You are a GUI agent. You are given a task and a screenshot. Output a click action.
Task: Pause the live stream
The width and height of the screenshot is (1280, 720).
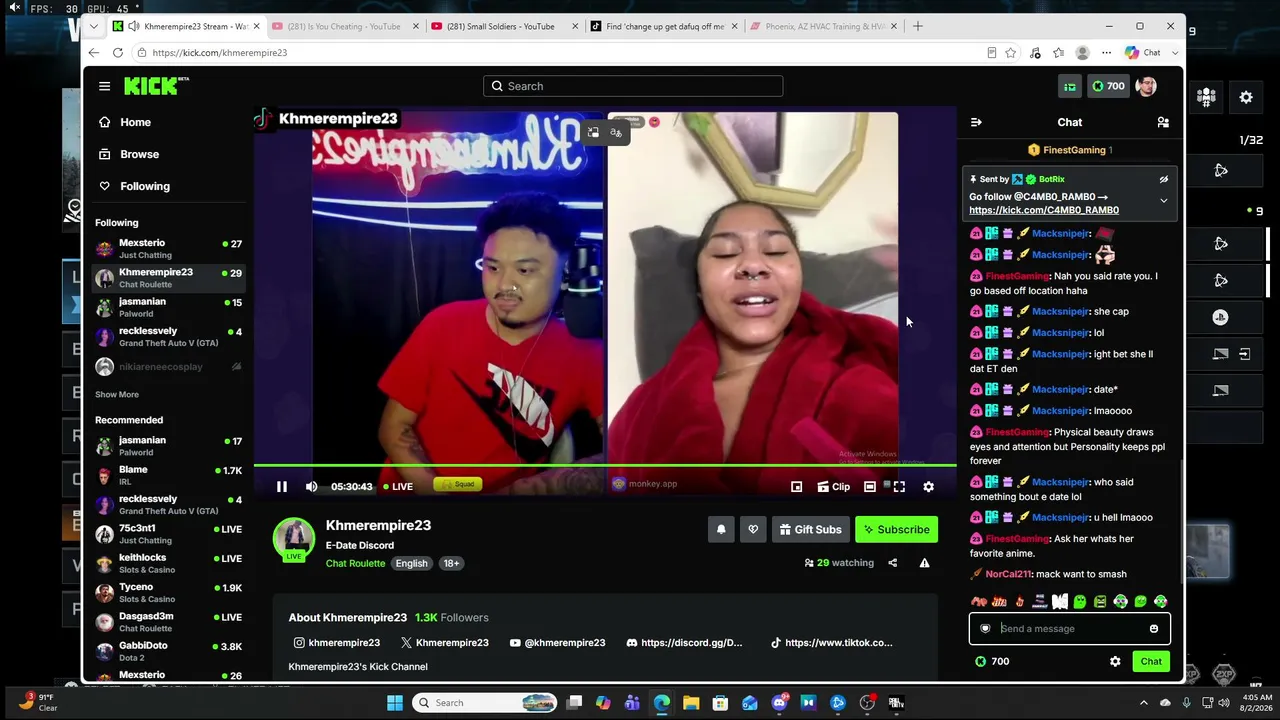coord(282,487)
